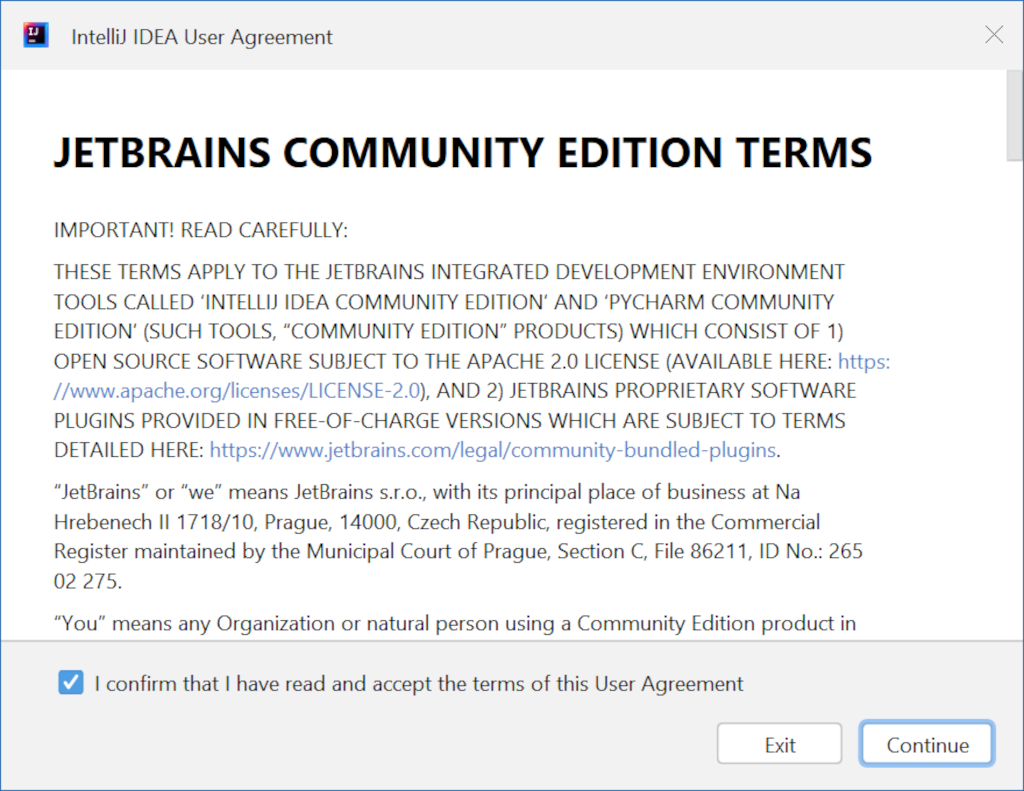Click the vertical scrollbar thumb
This screenshot has height=791, width=1024.
1014,116
